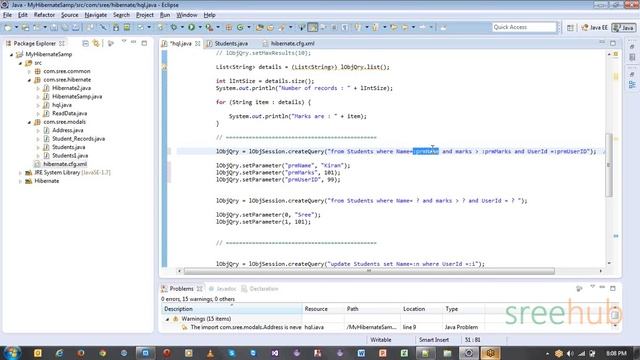Viewport: 640px width, 360px height.
Task: Maximize the Package Explorer panel
Action: (x=144, y=43)
